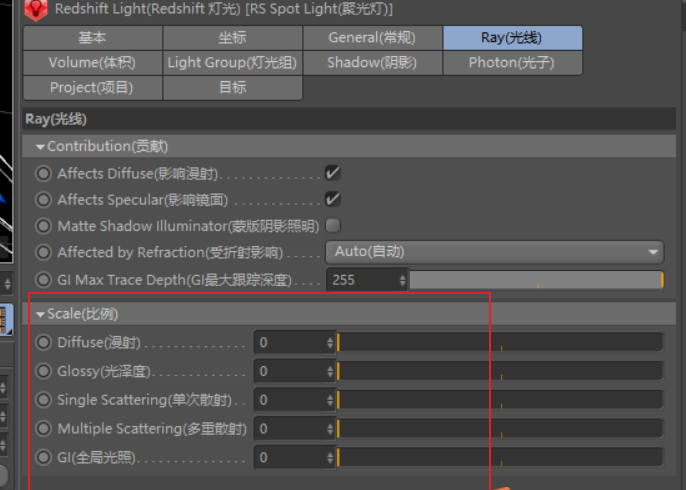Click Diffuse(漫射) scale value field
The image size is (686, 490).
(290, 342)
